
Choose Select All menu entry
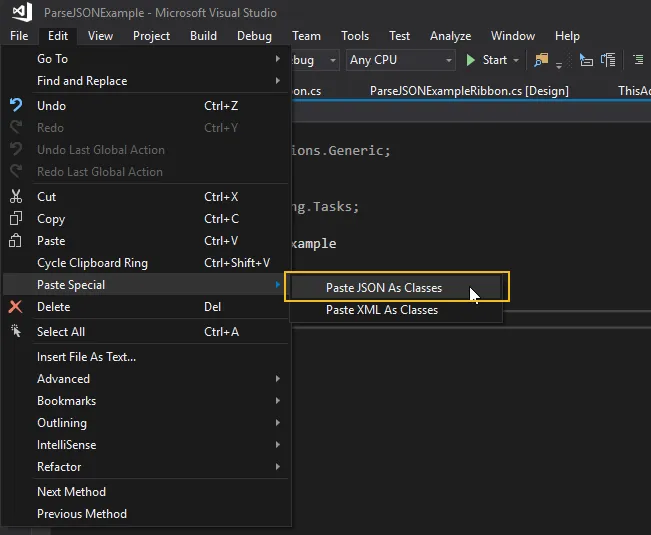pos(145,332)
